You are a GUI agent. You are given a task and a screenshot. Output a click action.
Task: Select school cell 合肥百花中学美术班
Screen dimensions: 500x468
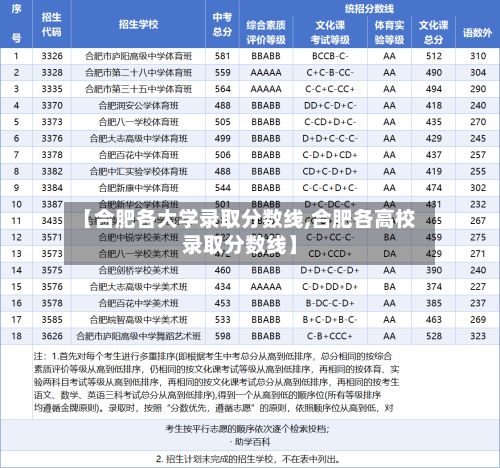coord(138,303)
